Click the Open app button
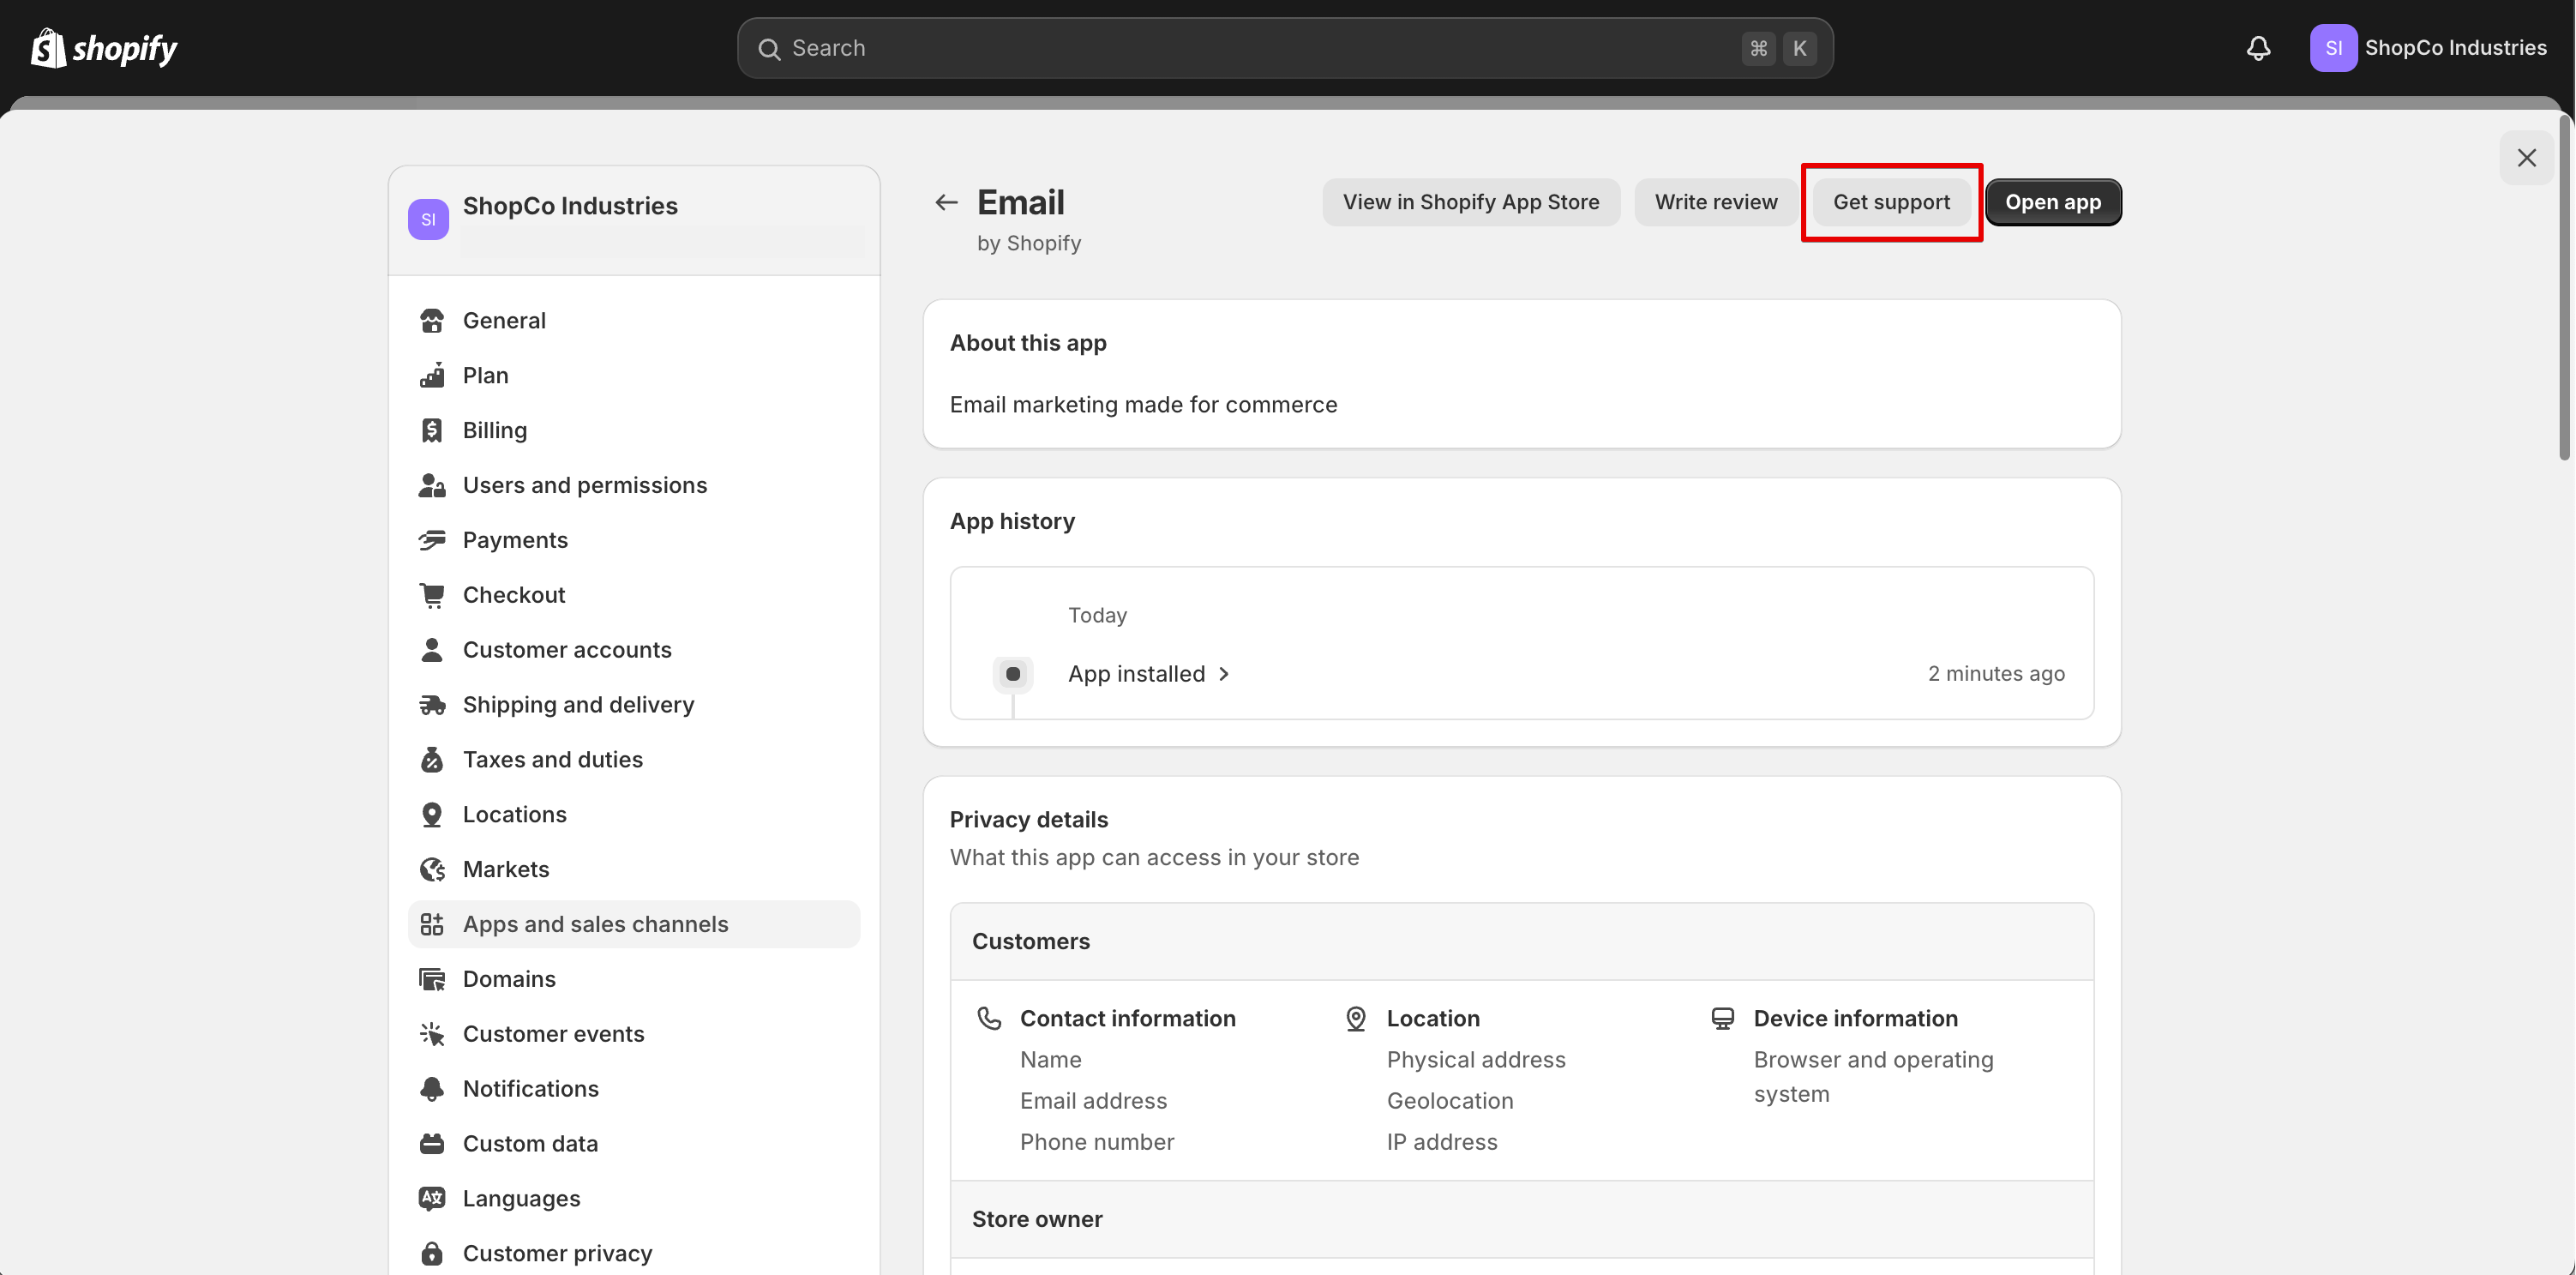The width and height of the screenshot is (2576, 1275). point(2053,202)
